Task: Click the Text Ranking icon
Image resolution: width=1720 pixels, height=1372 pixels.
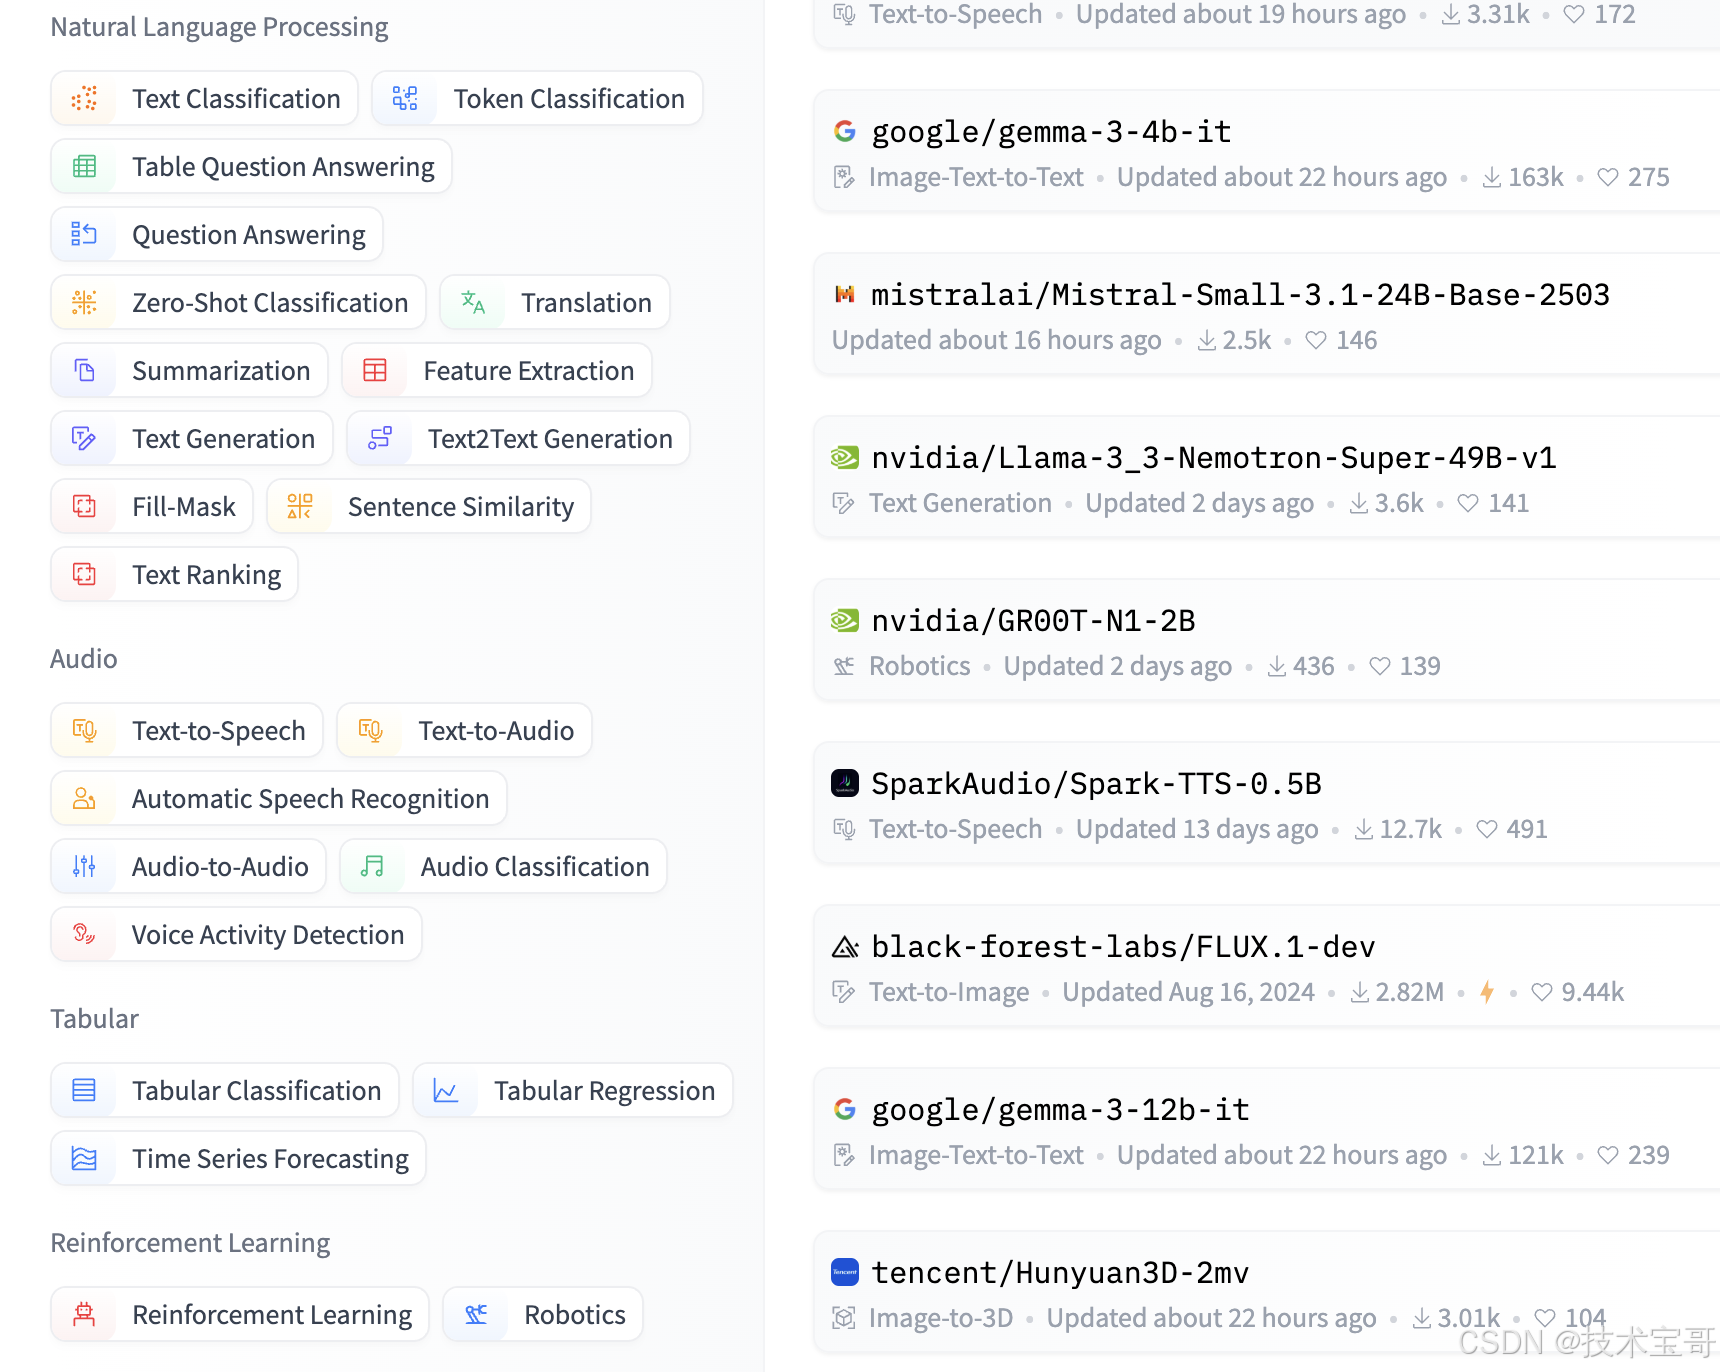Action: [85, 574]
